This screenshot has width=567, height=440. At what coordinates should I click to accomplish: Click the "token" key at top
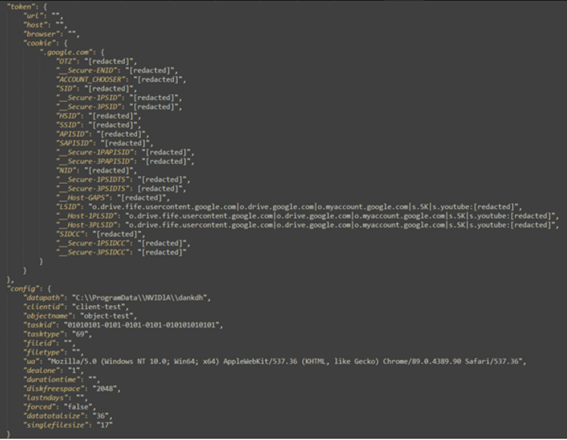pyautogui.click(x=21, y=7)
